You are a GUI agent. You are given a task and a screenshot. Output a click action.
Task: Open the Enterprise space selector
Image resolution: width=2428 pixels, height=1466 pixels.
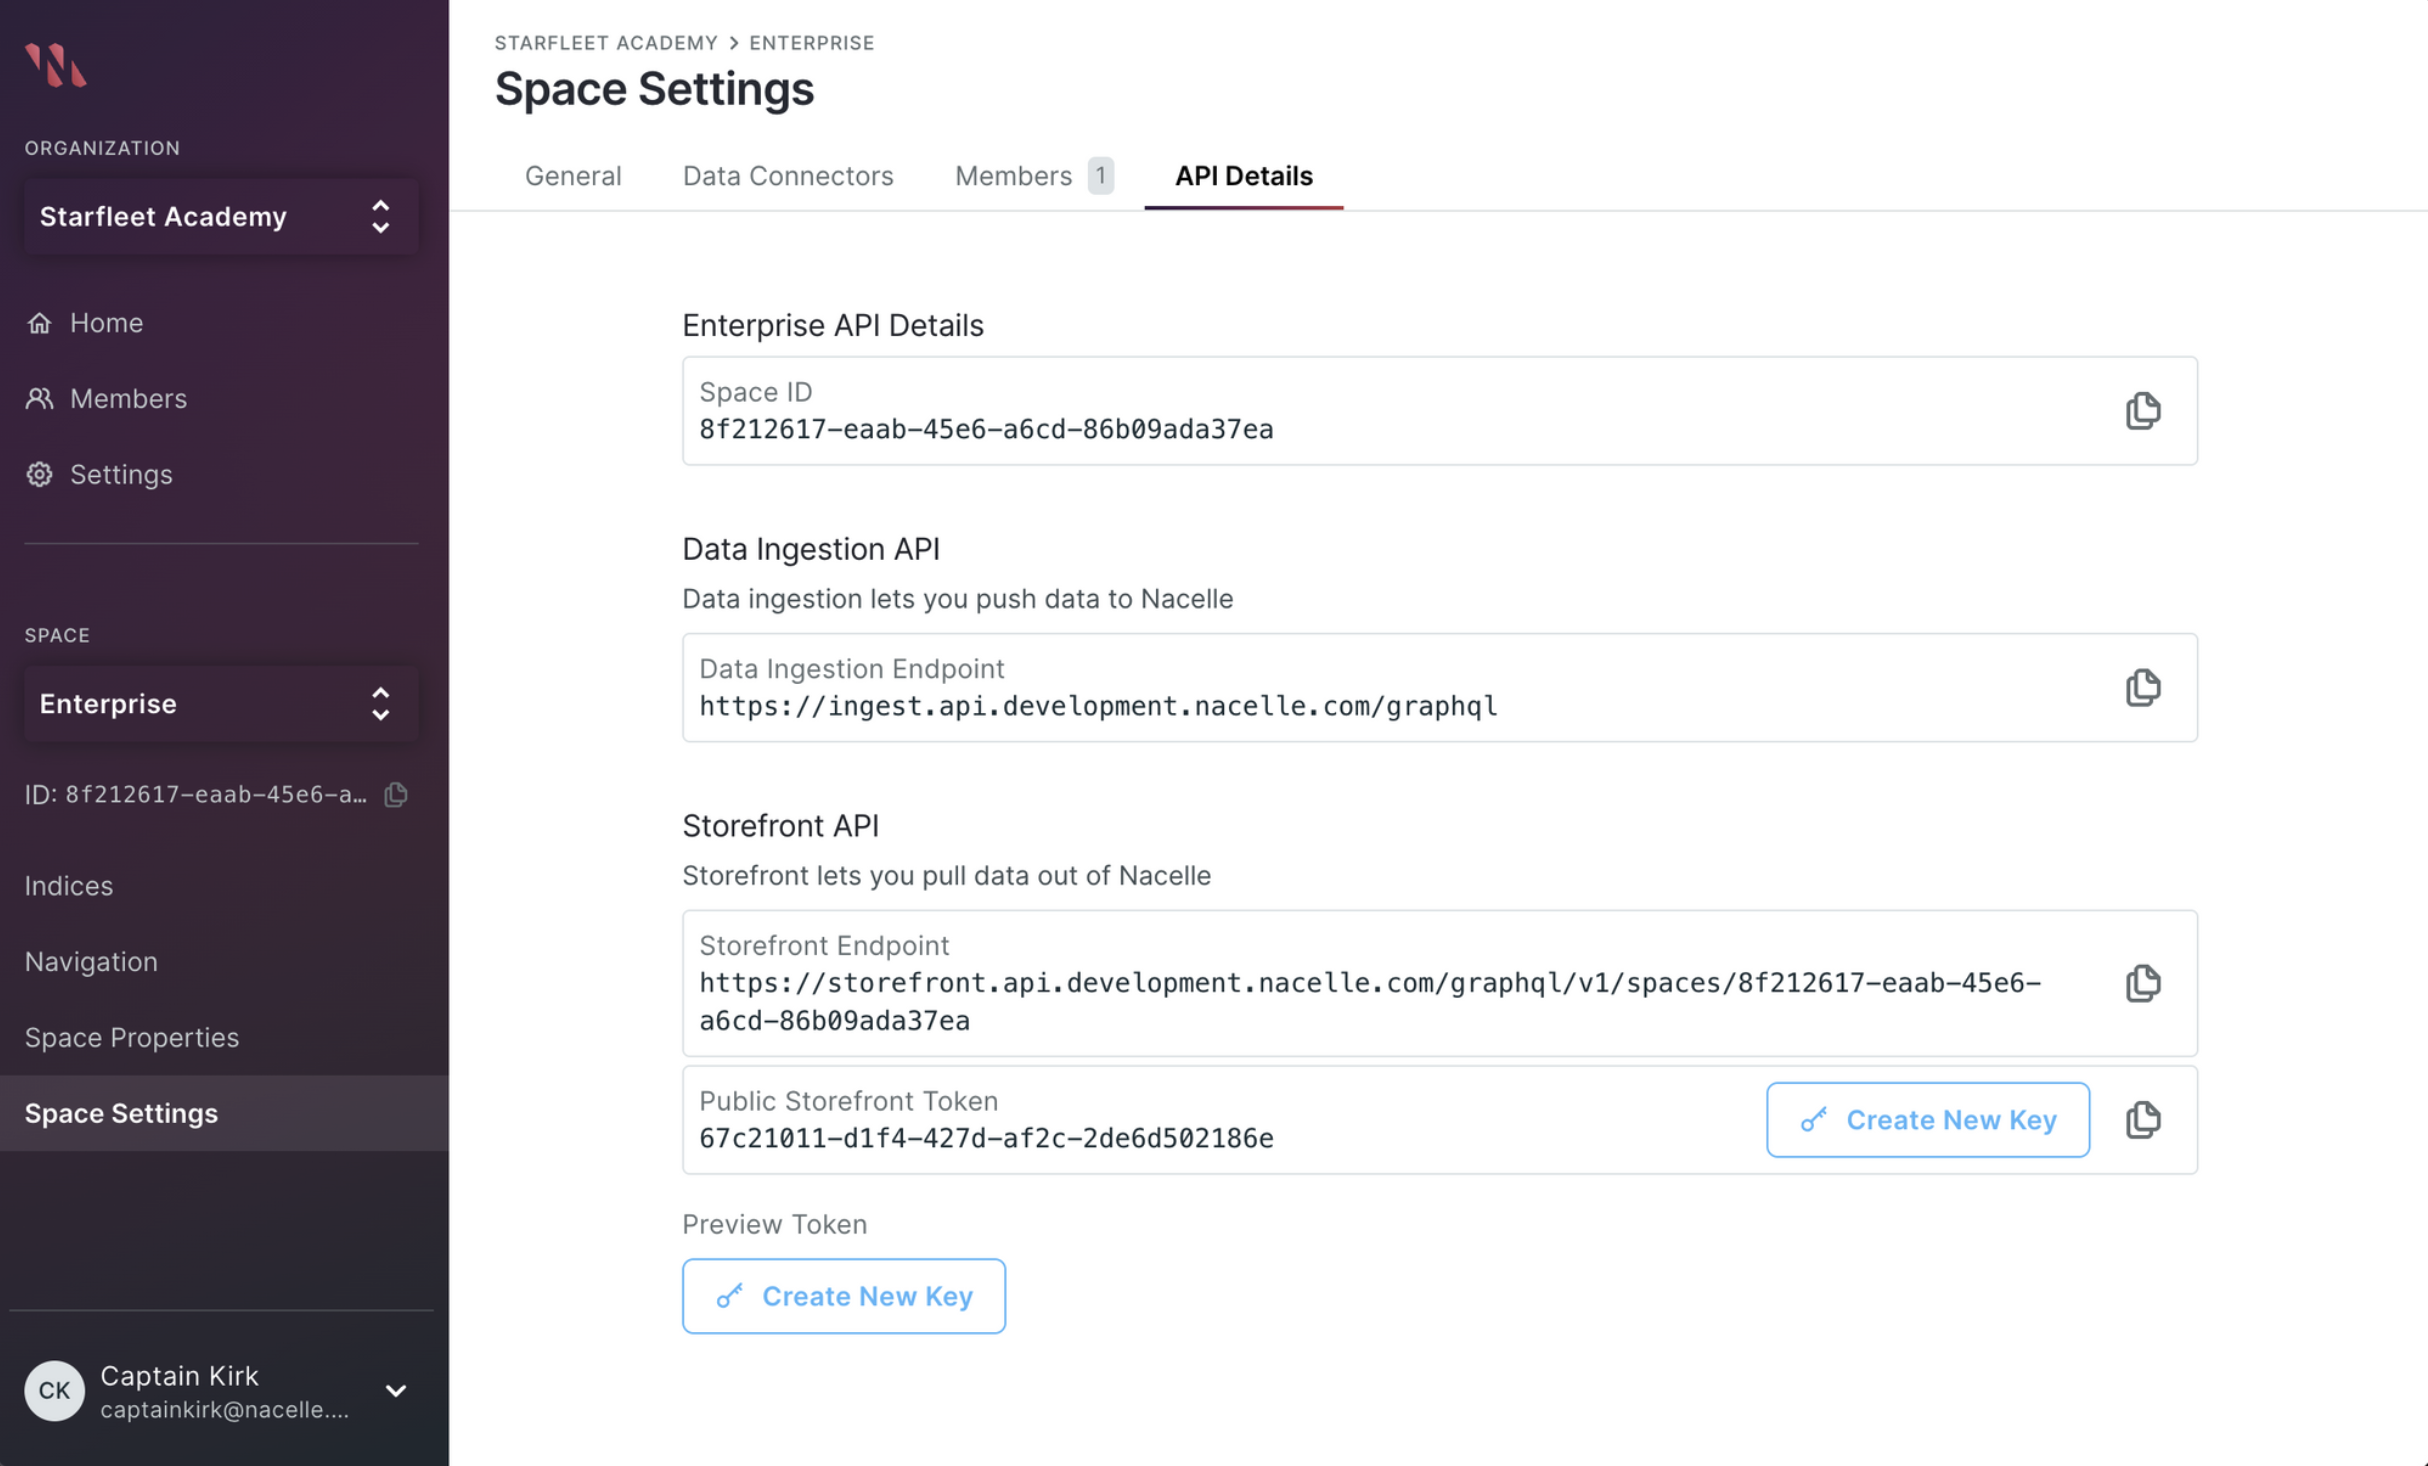[x=220, y=704]
